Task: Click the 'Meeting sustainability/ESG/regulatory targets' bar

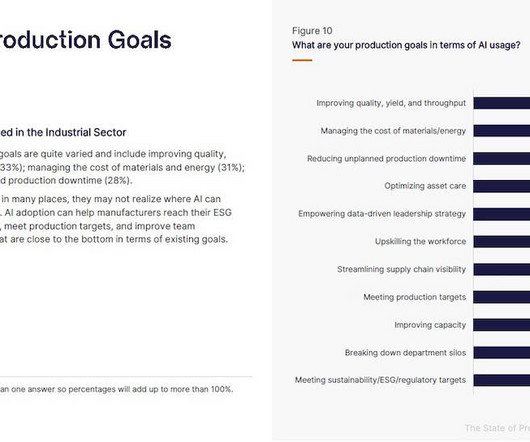Action: click(502, 380)
